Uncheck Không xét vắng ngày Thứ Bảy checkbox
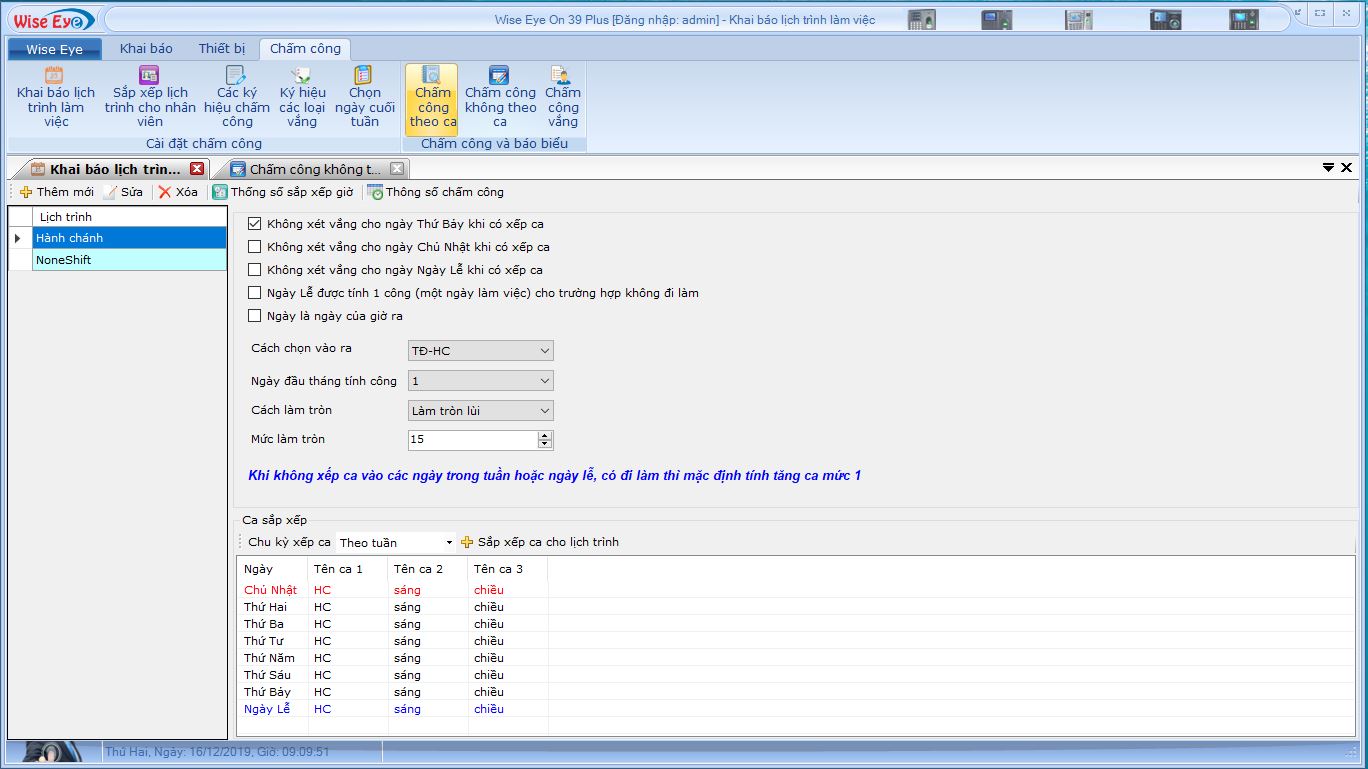 pyautogui.click(x=255, y=224)
